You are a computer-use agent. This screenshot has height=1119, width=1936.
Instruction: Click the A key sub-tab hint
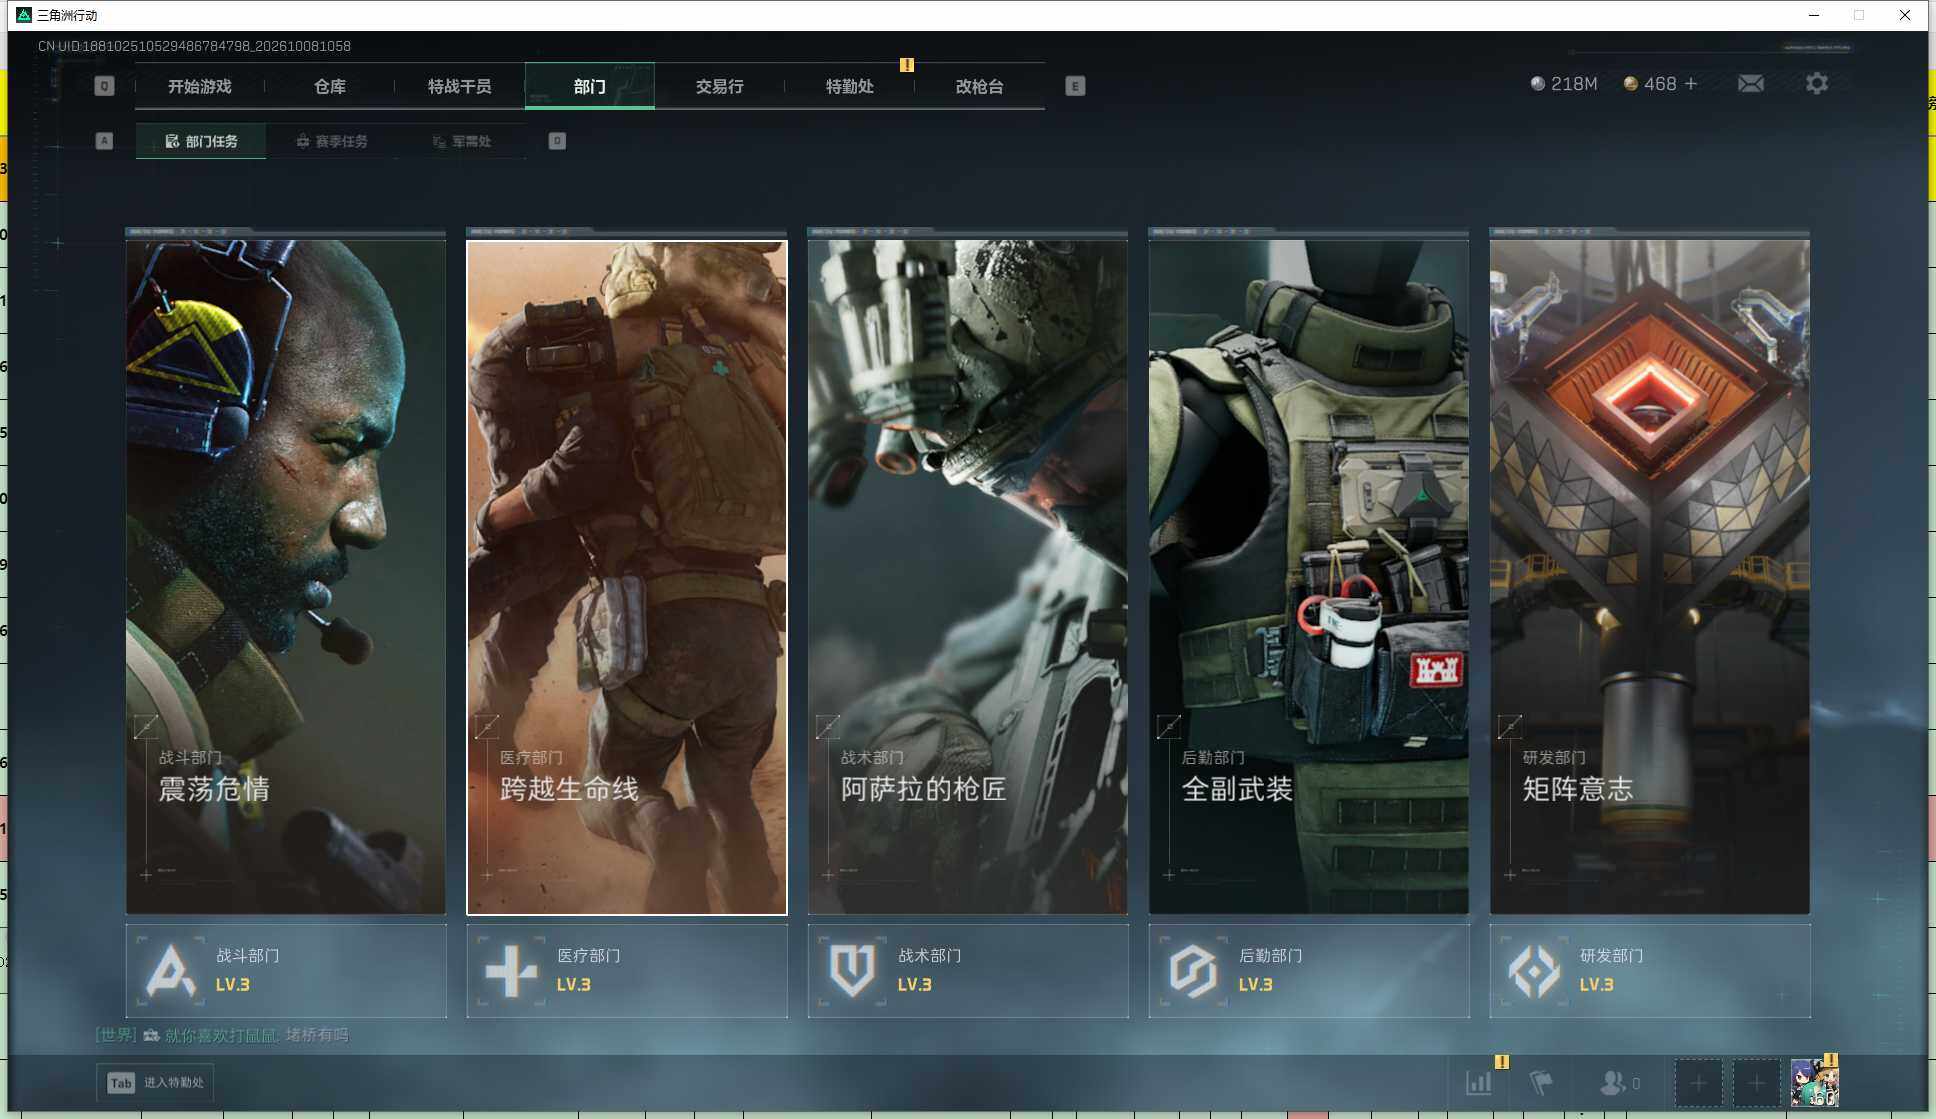point(104,141)
